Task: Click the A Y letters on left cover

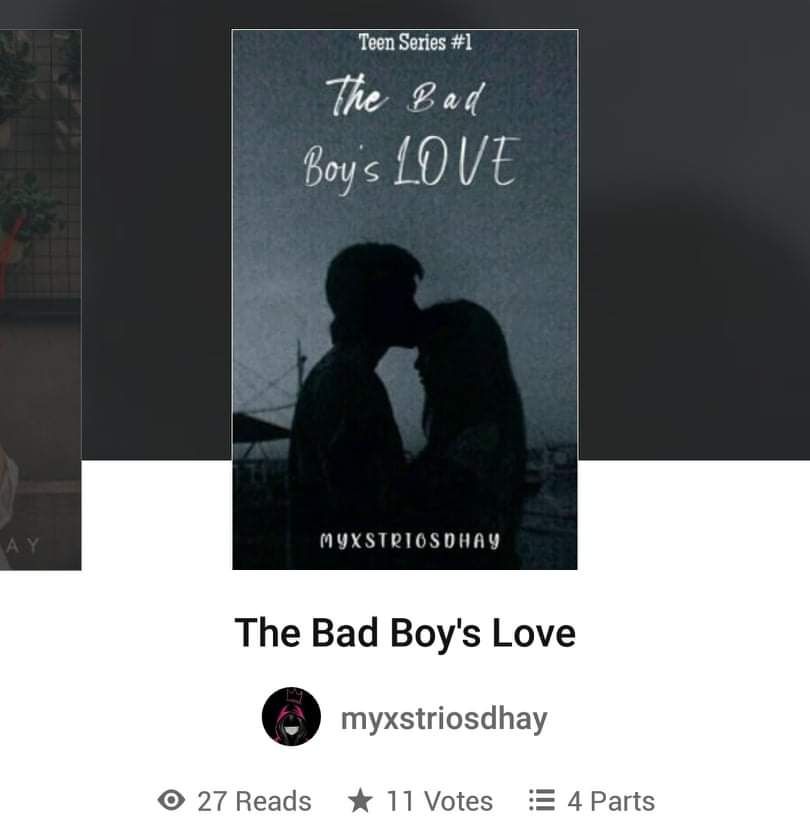Action: [23, 546]
